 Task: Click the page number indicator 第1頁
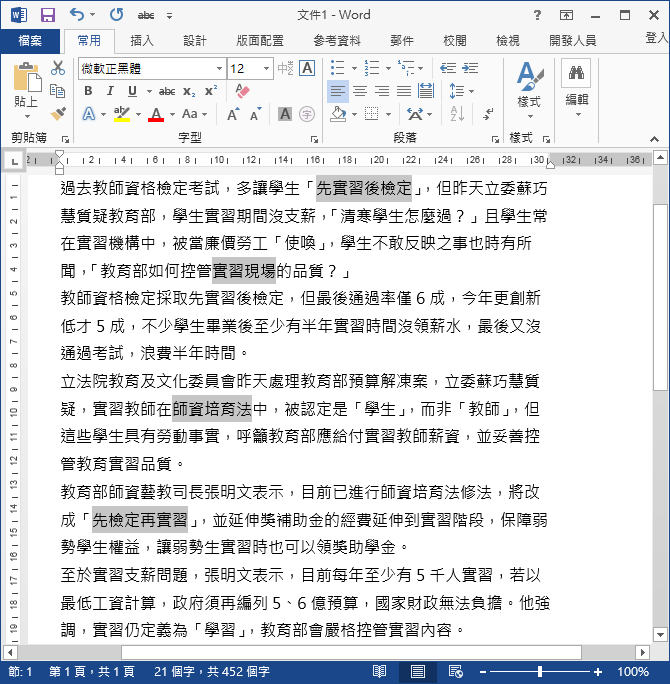click(92, 671)
